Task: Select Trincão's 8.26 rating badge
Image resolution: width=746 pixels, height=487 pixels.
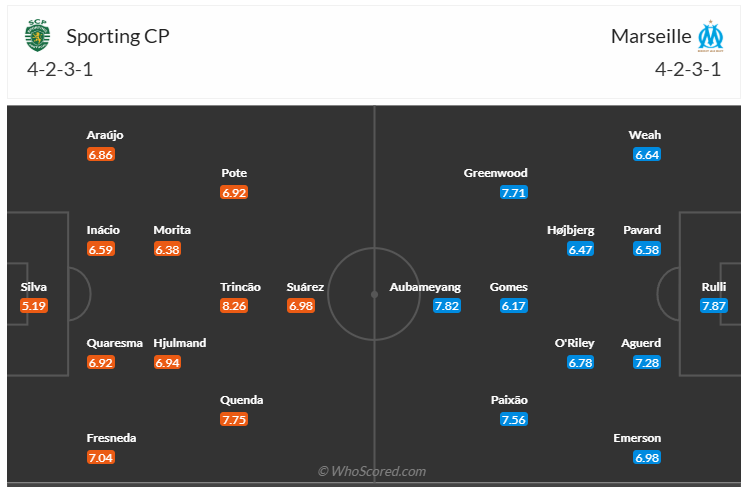Action: [x=234, y=306]
